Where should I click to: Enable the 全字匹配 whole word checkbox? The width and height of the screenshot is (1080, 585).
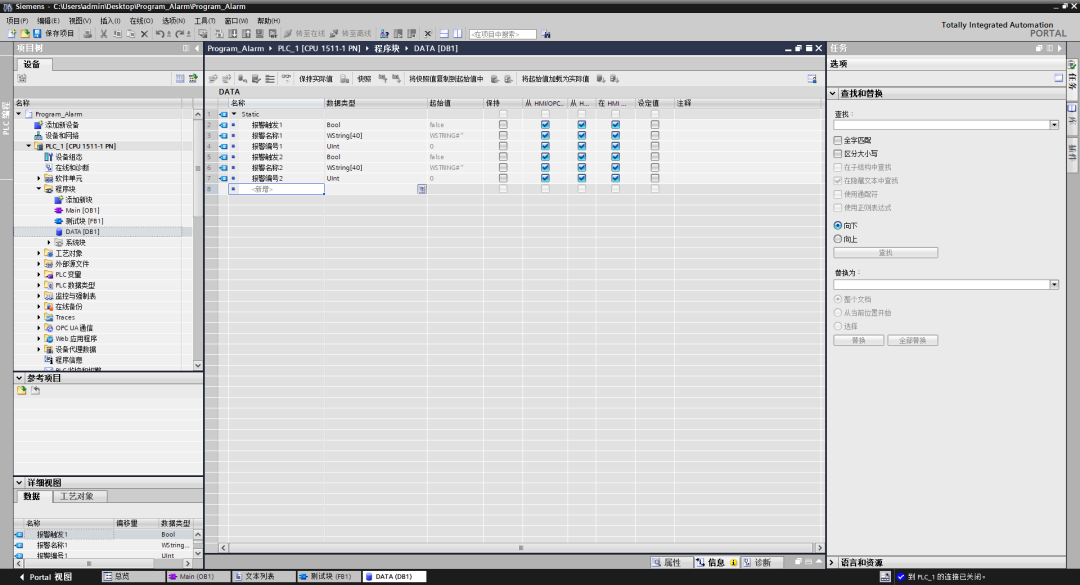point(838,140)
